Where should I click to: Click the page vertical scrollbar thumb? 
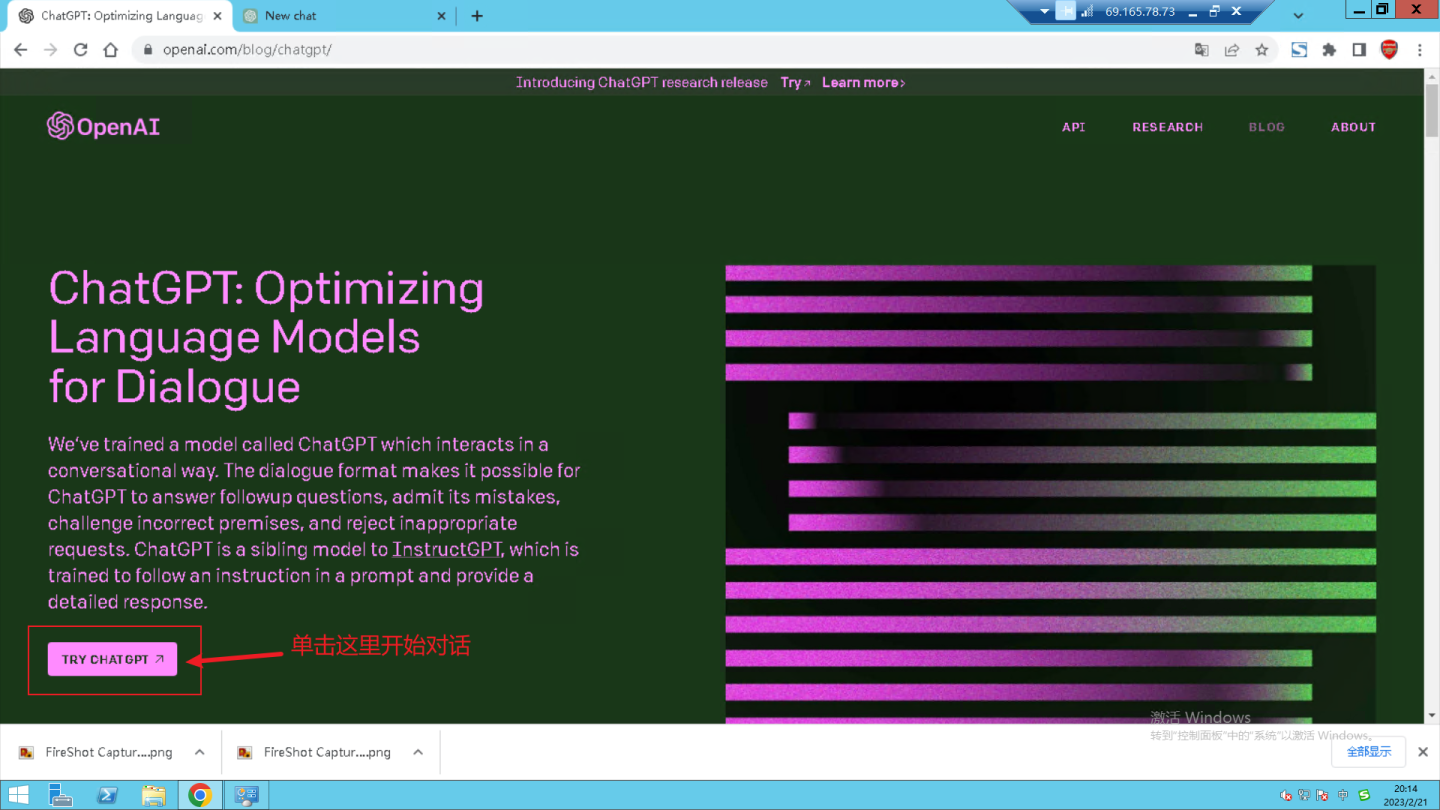1431,112
